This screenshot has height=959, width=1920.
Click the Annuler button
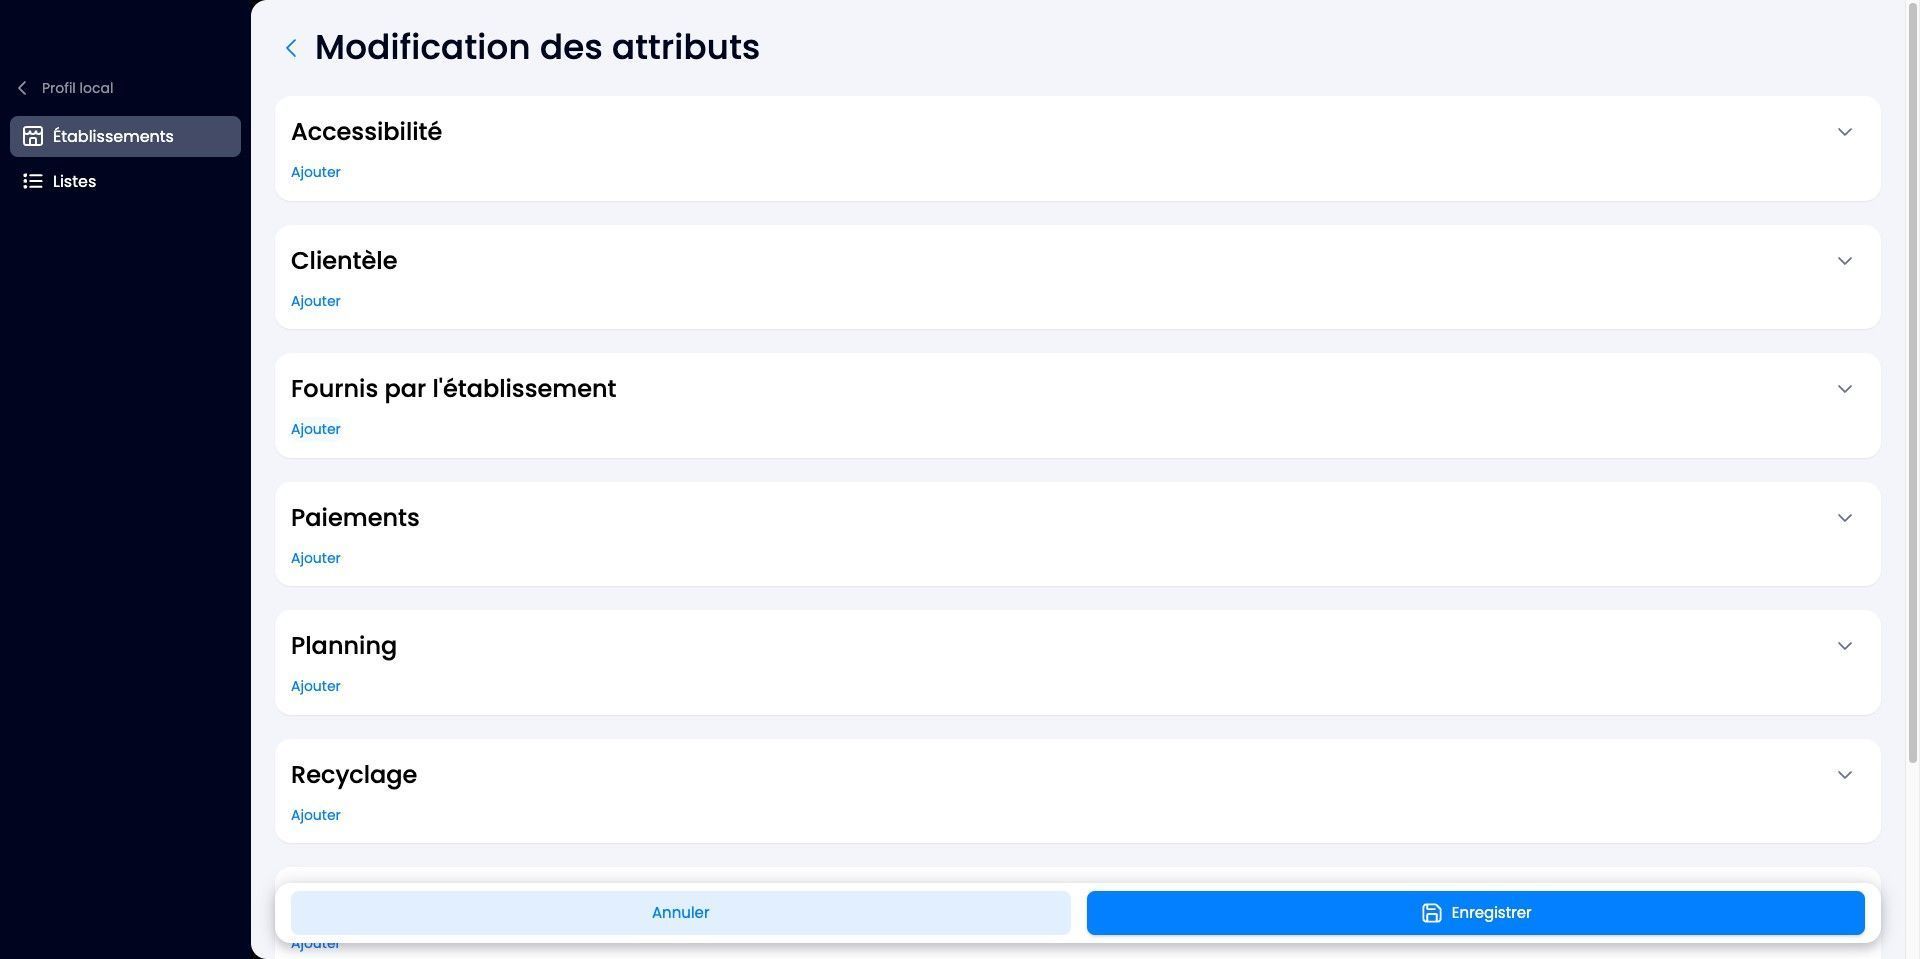click(x=680, y=913)
